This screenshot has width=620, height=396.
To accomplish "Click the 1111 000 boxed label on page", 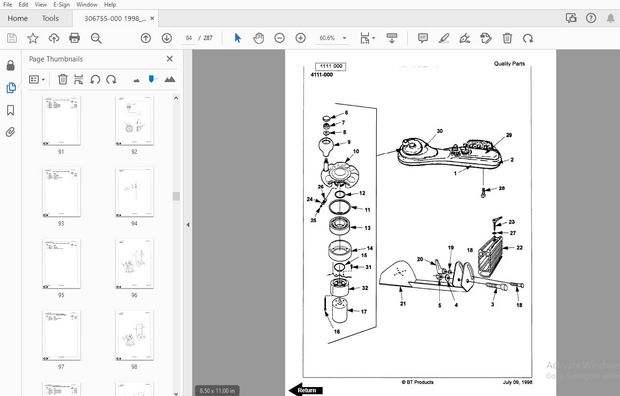I will tap(331, 66).
